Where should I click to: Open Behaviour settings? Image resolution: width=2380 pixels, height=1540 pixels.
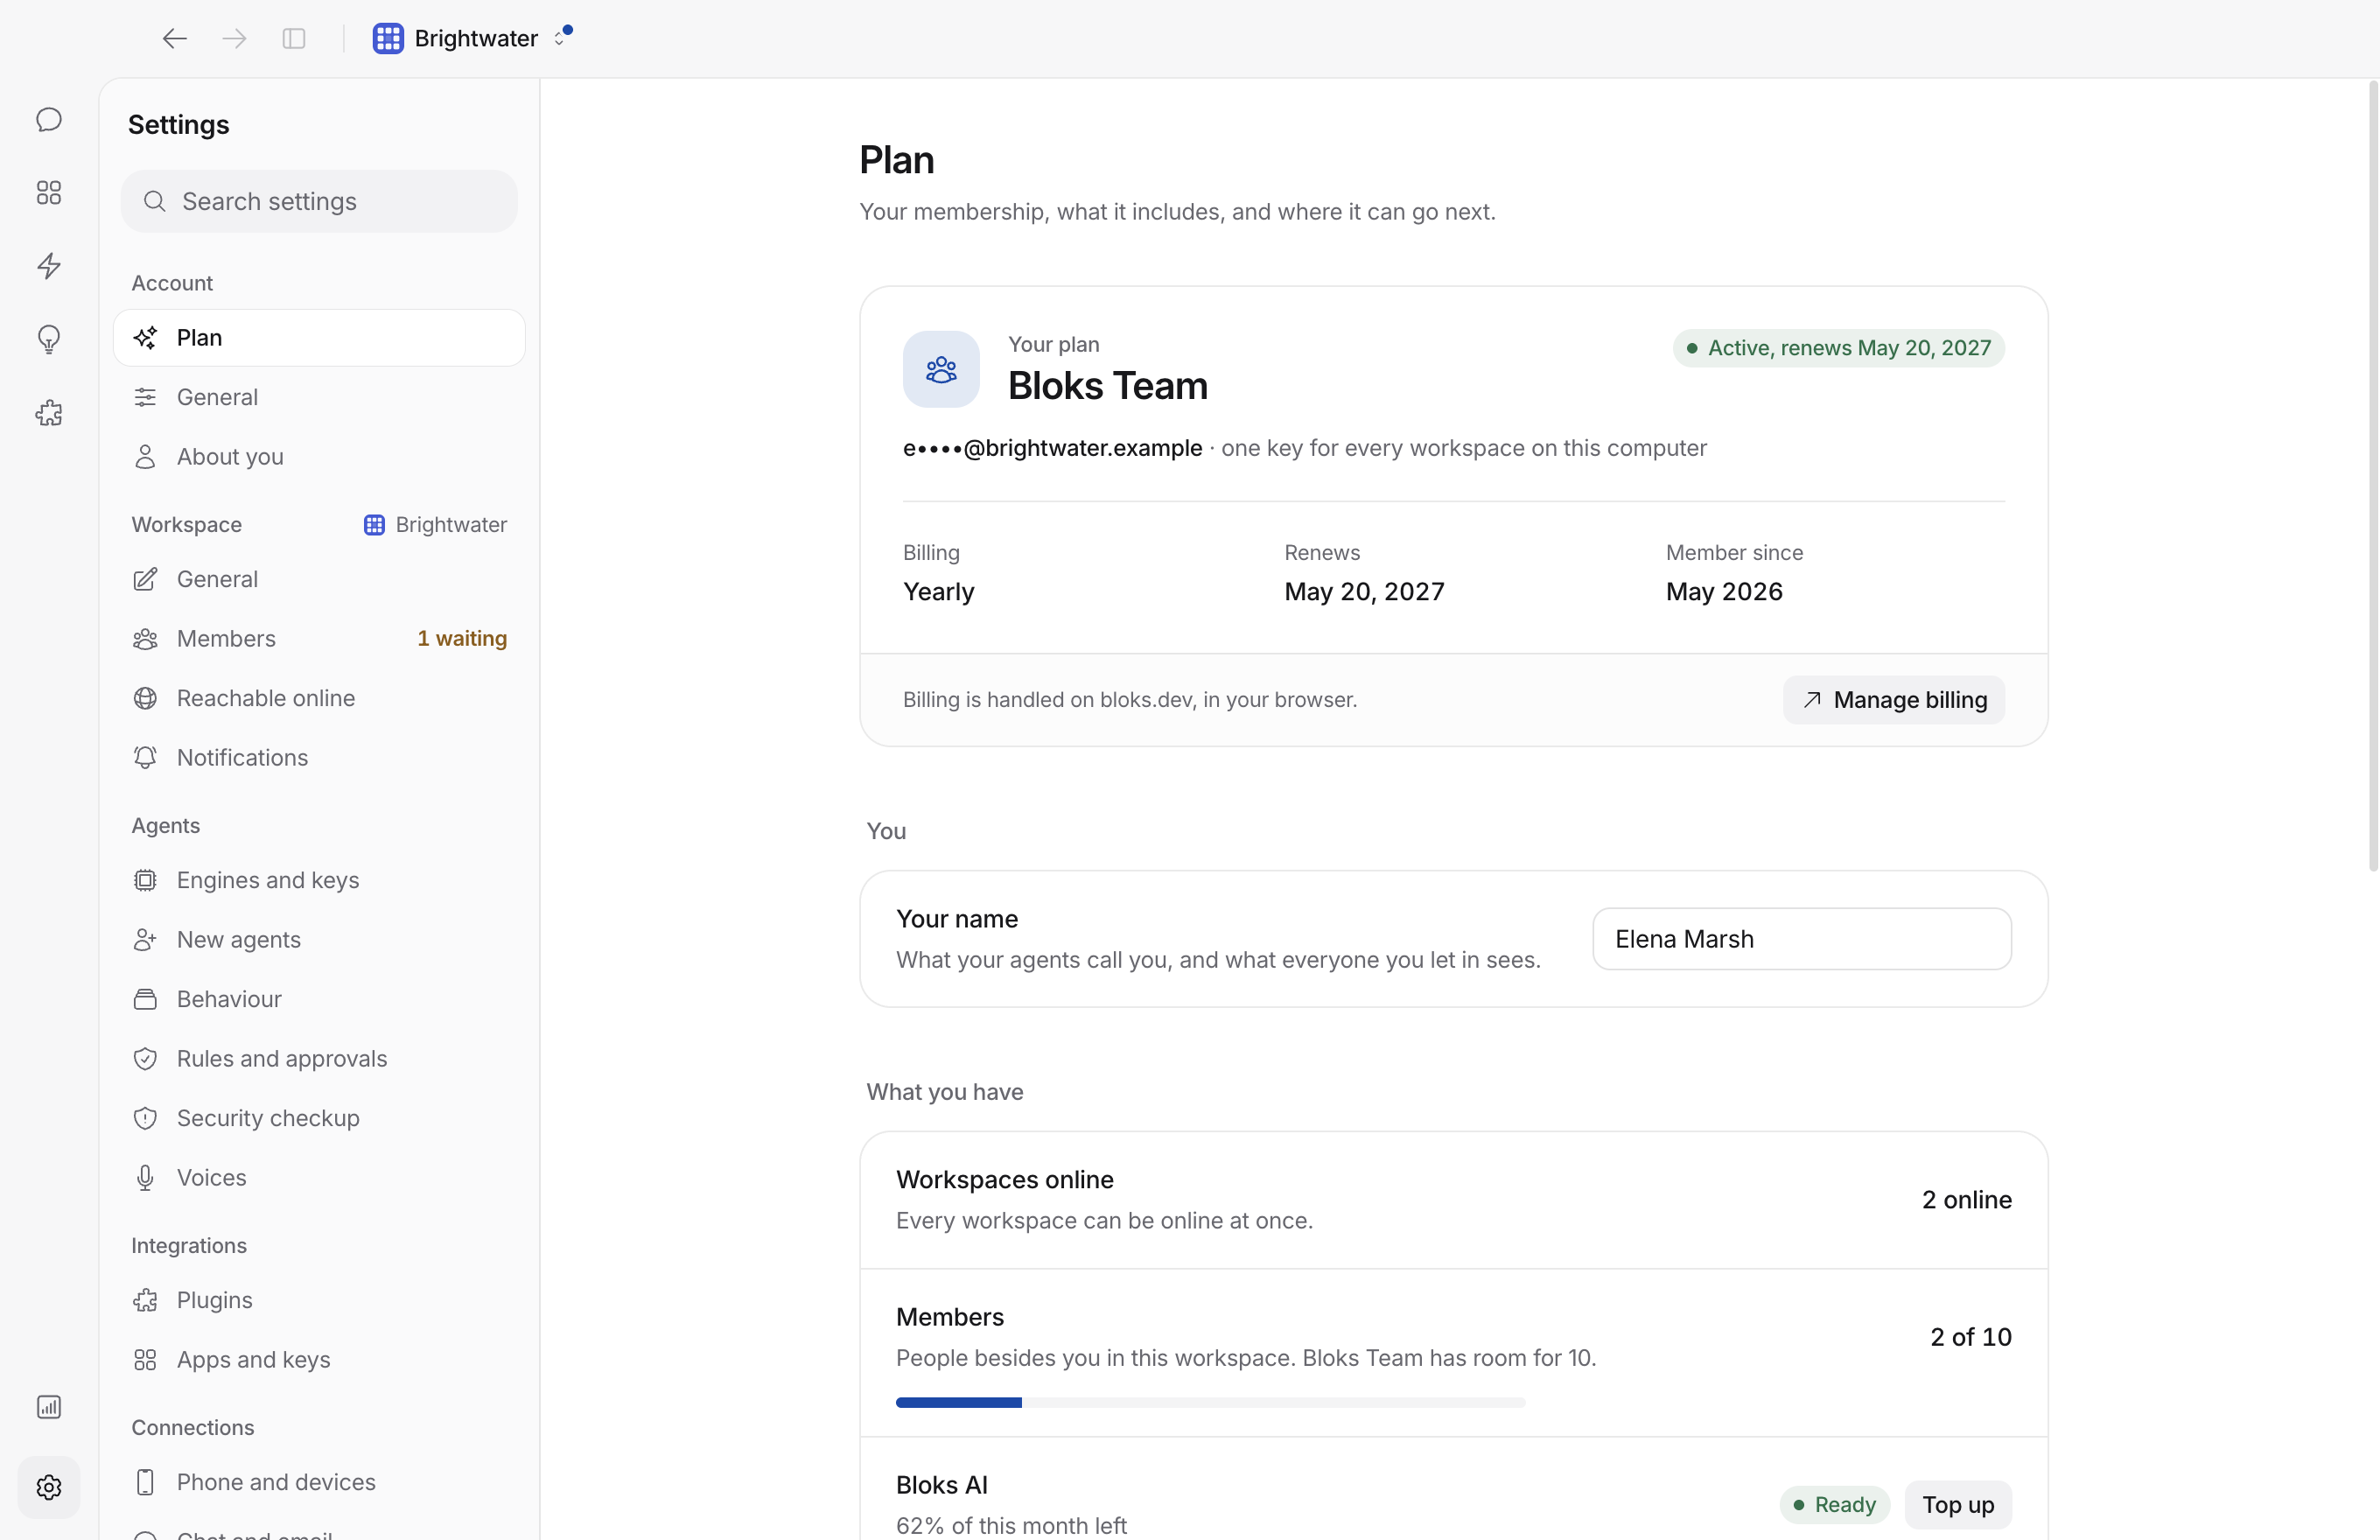pyautogui.click(x=319, y=999)
